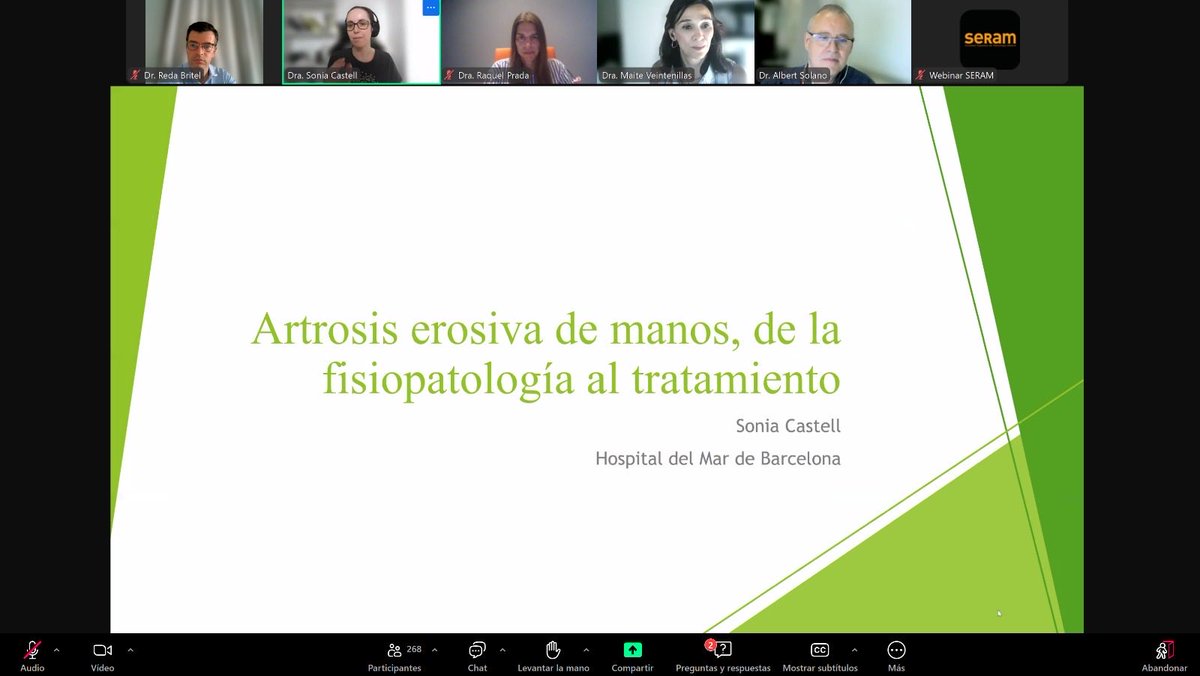Click the muted mic icon by Webinar SERAM
The width and height of the screenshot is (1200, 676).
click(920, 75)
